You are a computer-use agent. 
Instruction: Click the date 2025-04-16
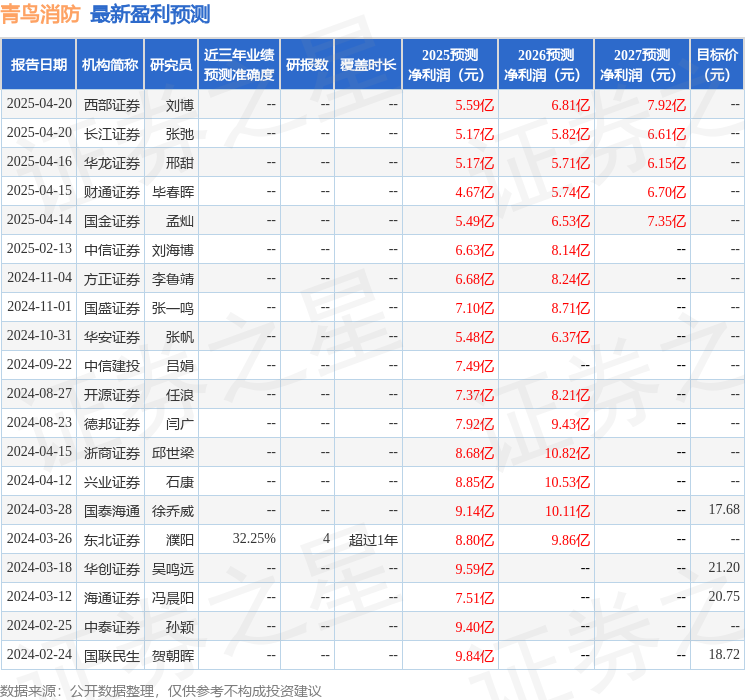(39, 162)
